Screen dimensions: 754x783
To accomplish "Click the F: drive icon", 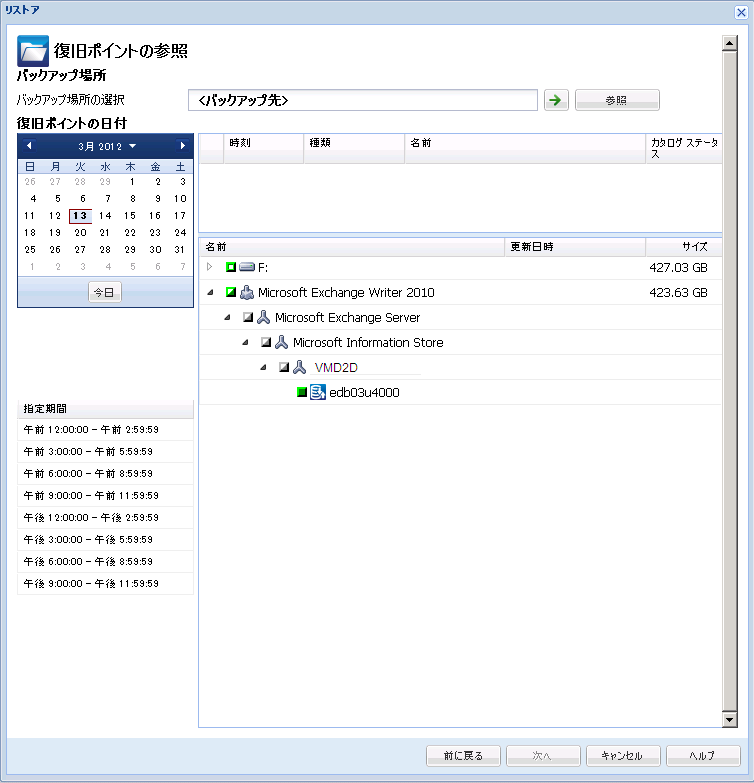I will point(247,267).
